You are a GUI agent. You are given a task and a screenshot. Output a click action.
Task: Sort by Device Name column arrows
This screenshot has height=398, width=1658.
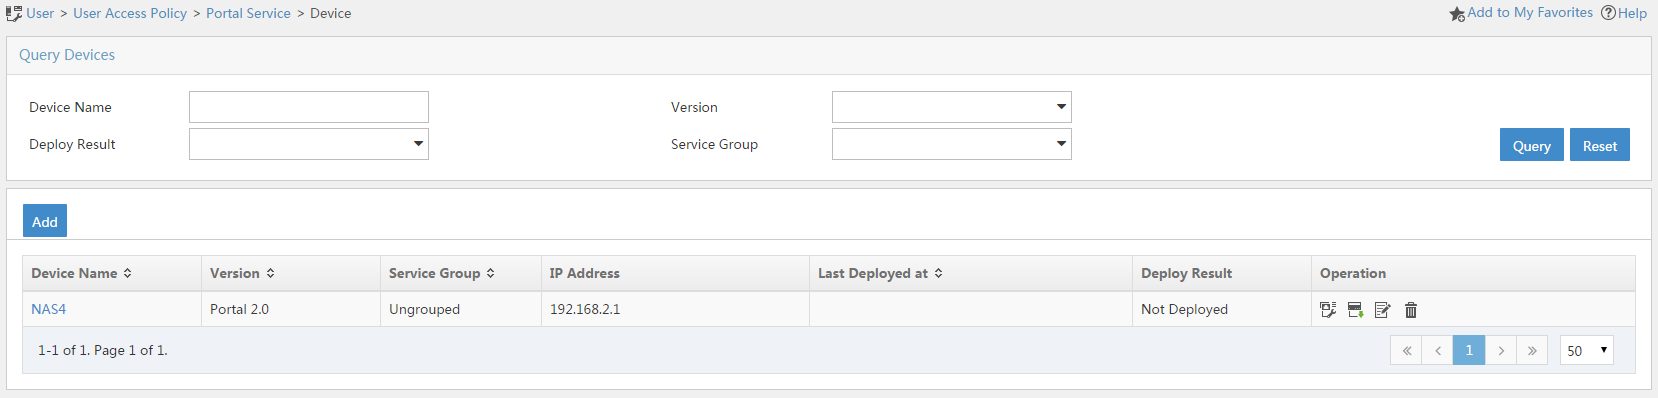[127, 273]
